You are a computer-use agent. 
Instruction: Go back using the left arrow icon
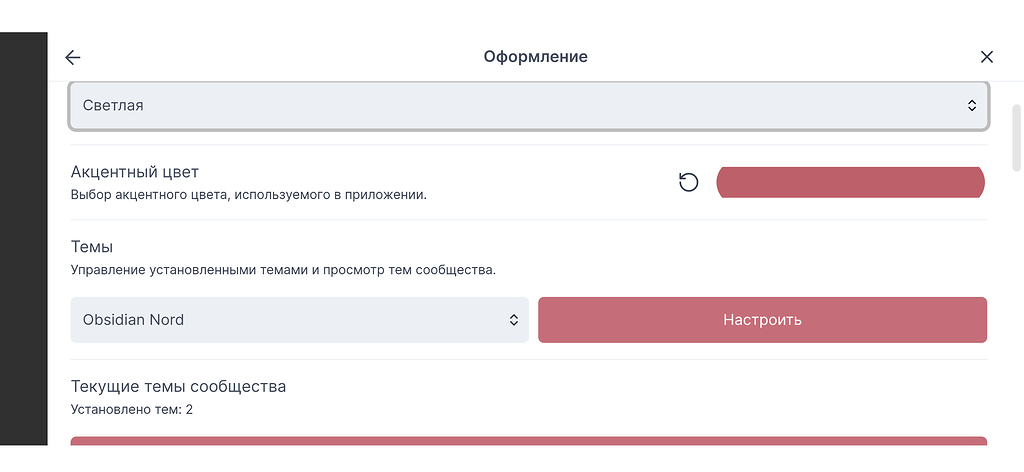[x=72, y=57]
